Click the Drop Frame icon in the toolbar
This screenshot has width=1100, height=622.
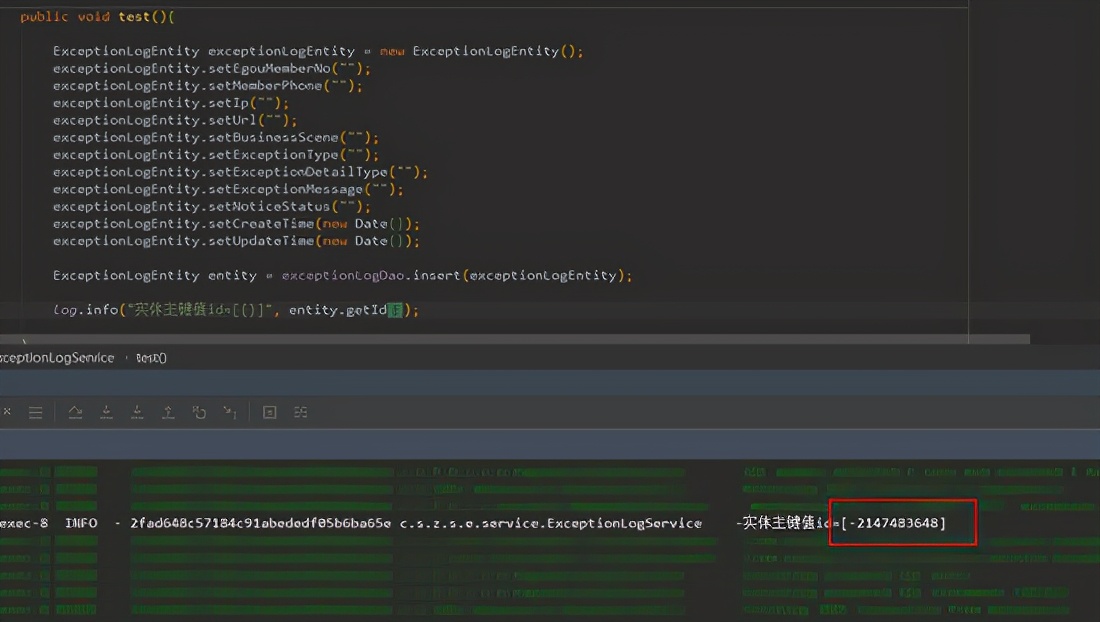(x=199, y=411)
